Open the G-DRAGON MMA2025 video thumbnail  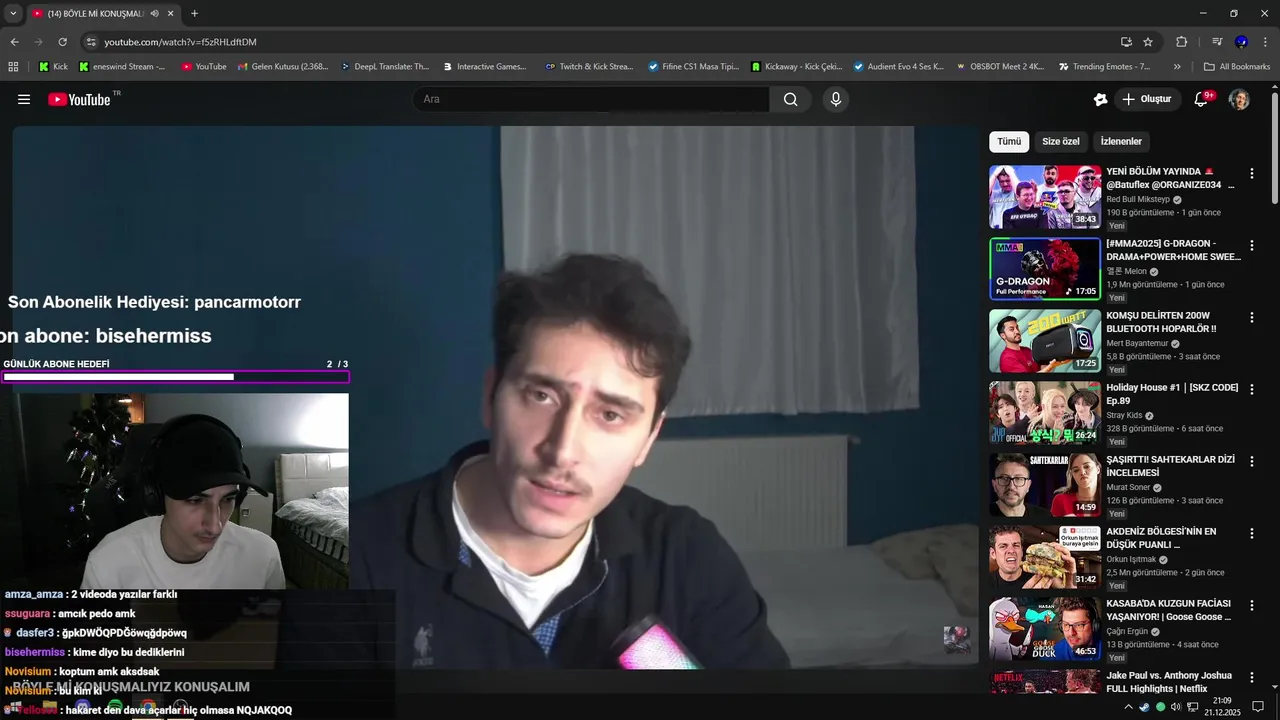(x=1045, y=269)
